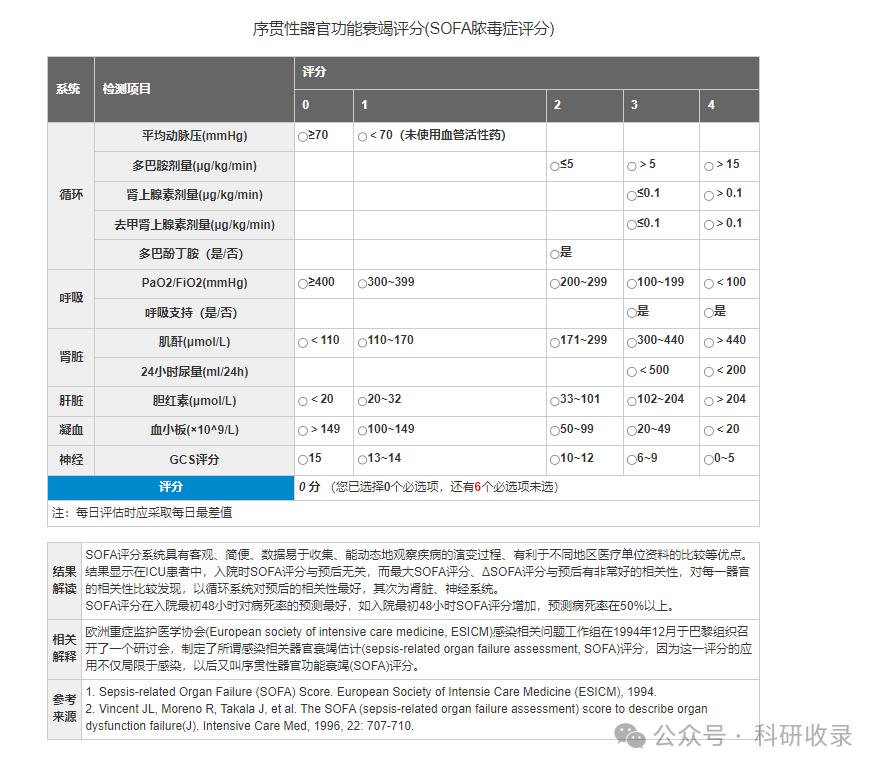This screenshot has height=770, width=880.
Task: Choose dopamine dose ≤5 radio button
Action: [x=554, y=166]
